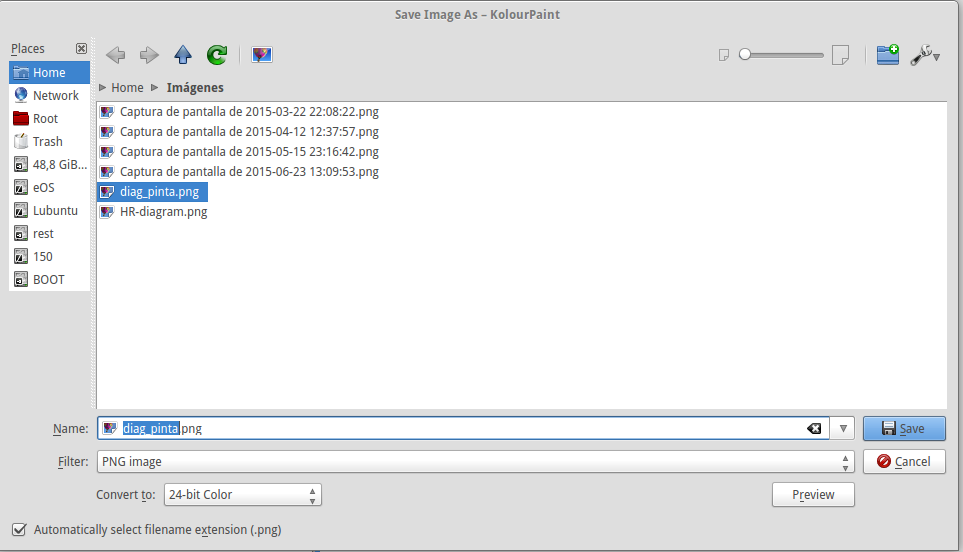The image size is (963, 552).
Task: Click Imágenes in the breadcrumb path
Action: click(195, 88)
